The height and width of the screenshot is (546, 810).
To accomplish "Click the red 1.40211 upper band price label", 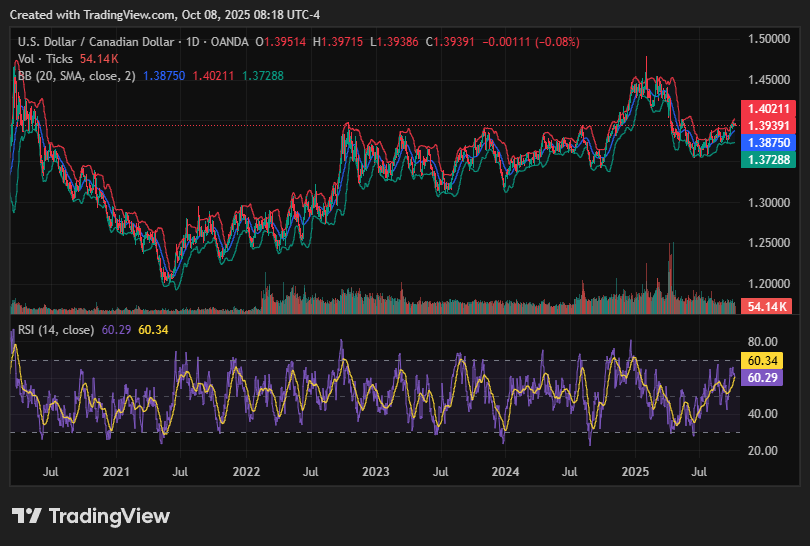I will 766,109.
